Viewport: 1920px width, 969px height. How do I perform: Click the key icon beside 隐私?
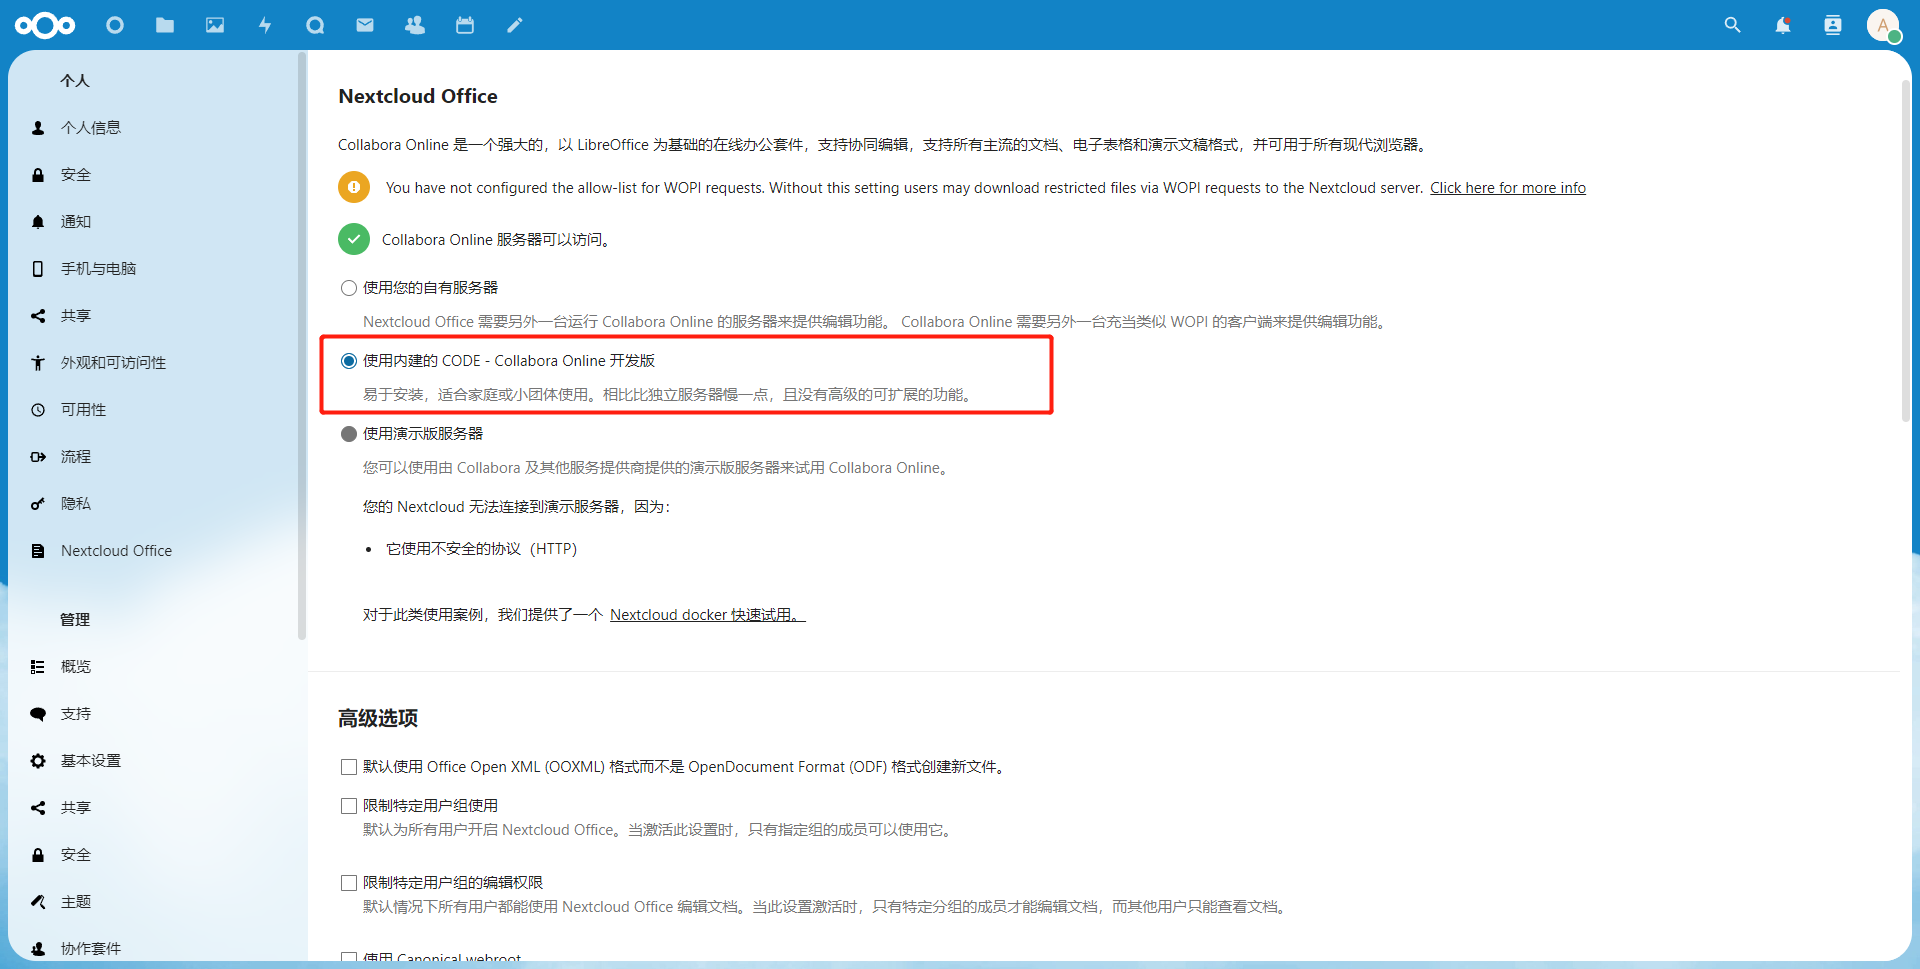[38, 504]
